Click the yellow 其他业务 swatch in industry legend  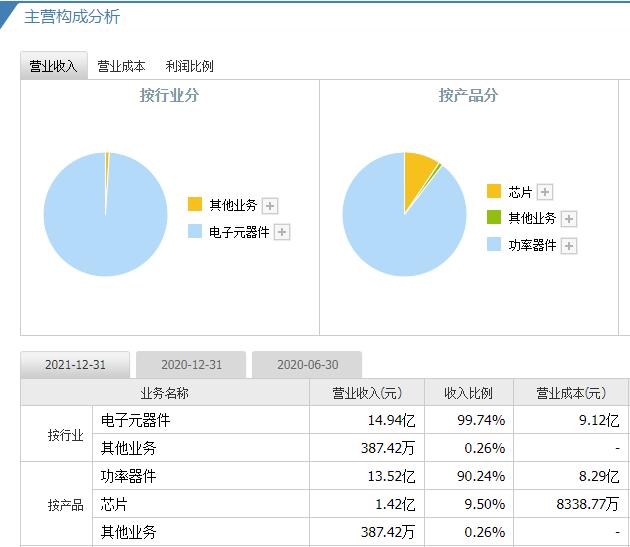click(x=195, y=204)
